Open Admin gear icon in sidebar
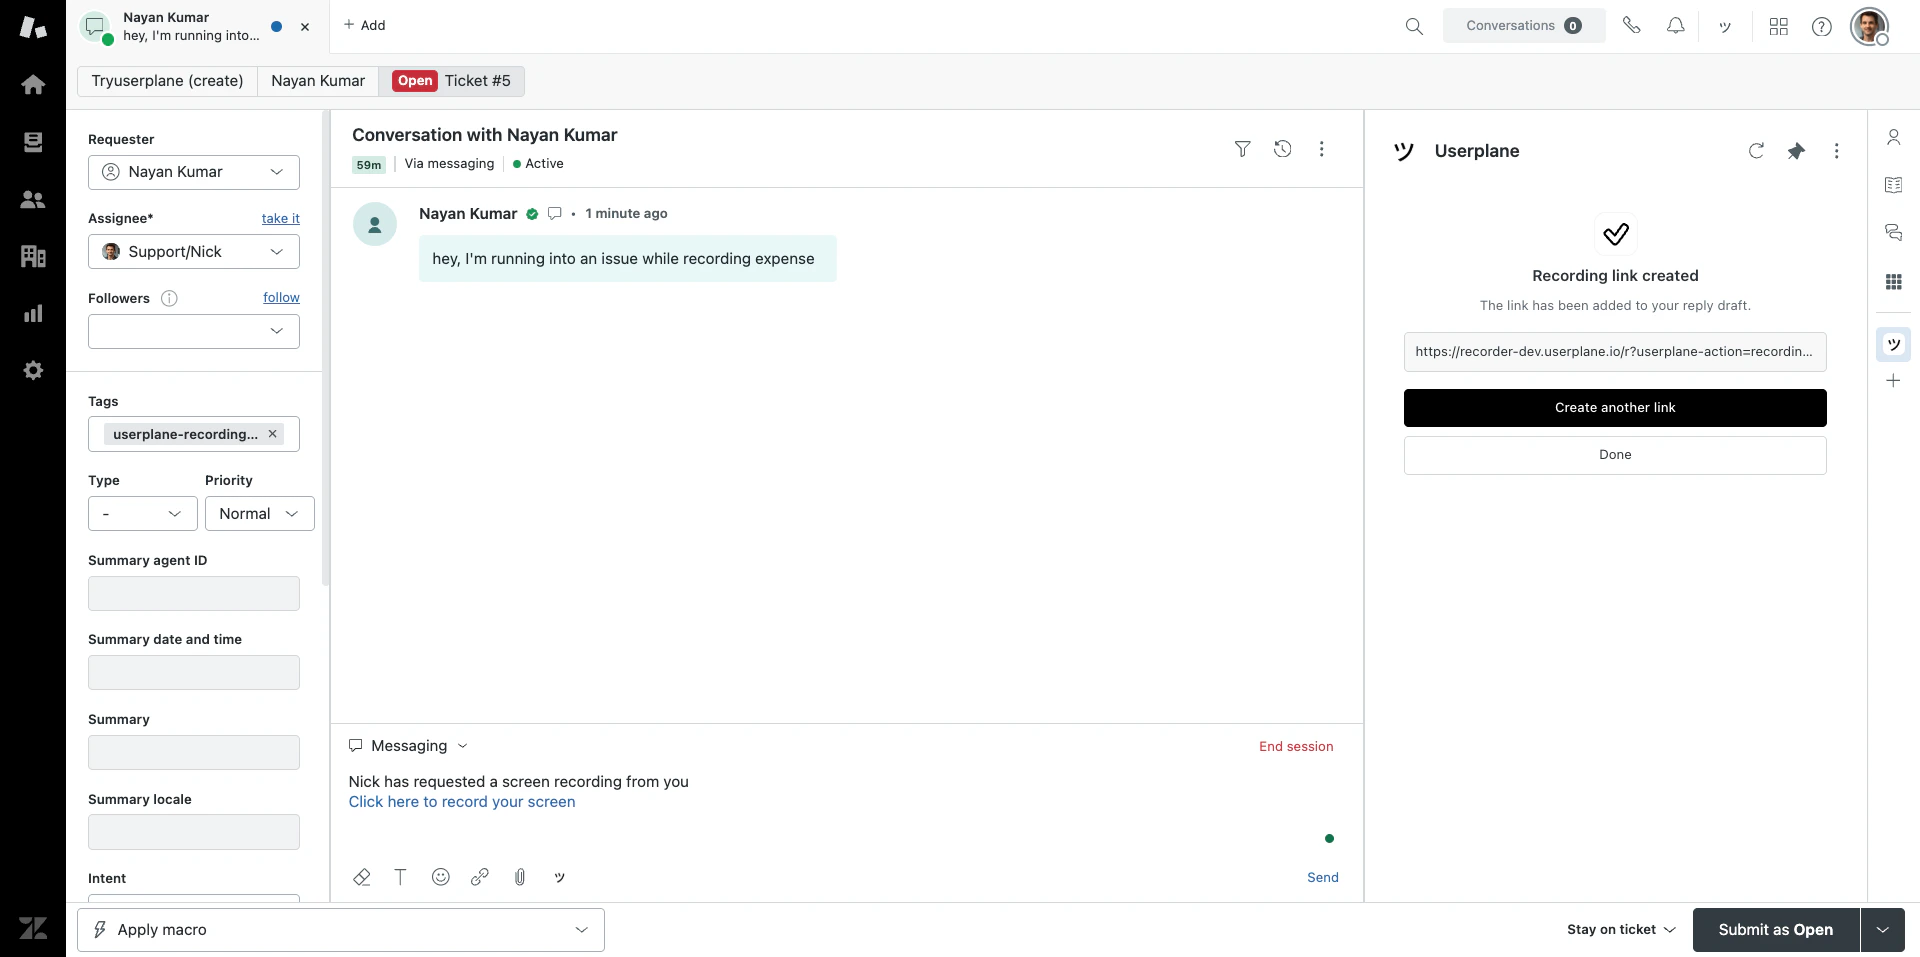 click(x=33, y=371)
